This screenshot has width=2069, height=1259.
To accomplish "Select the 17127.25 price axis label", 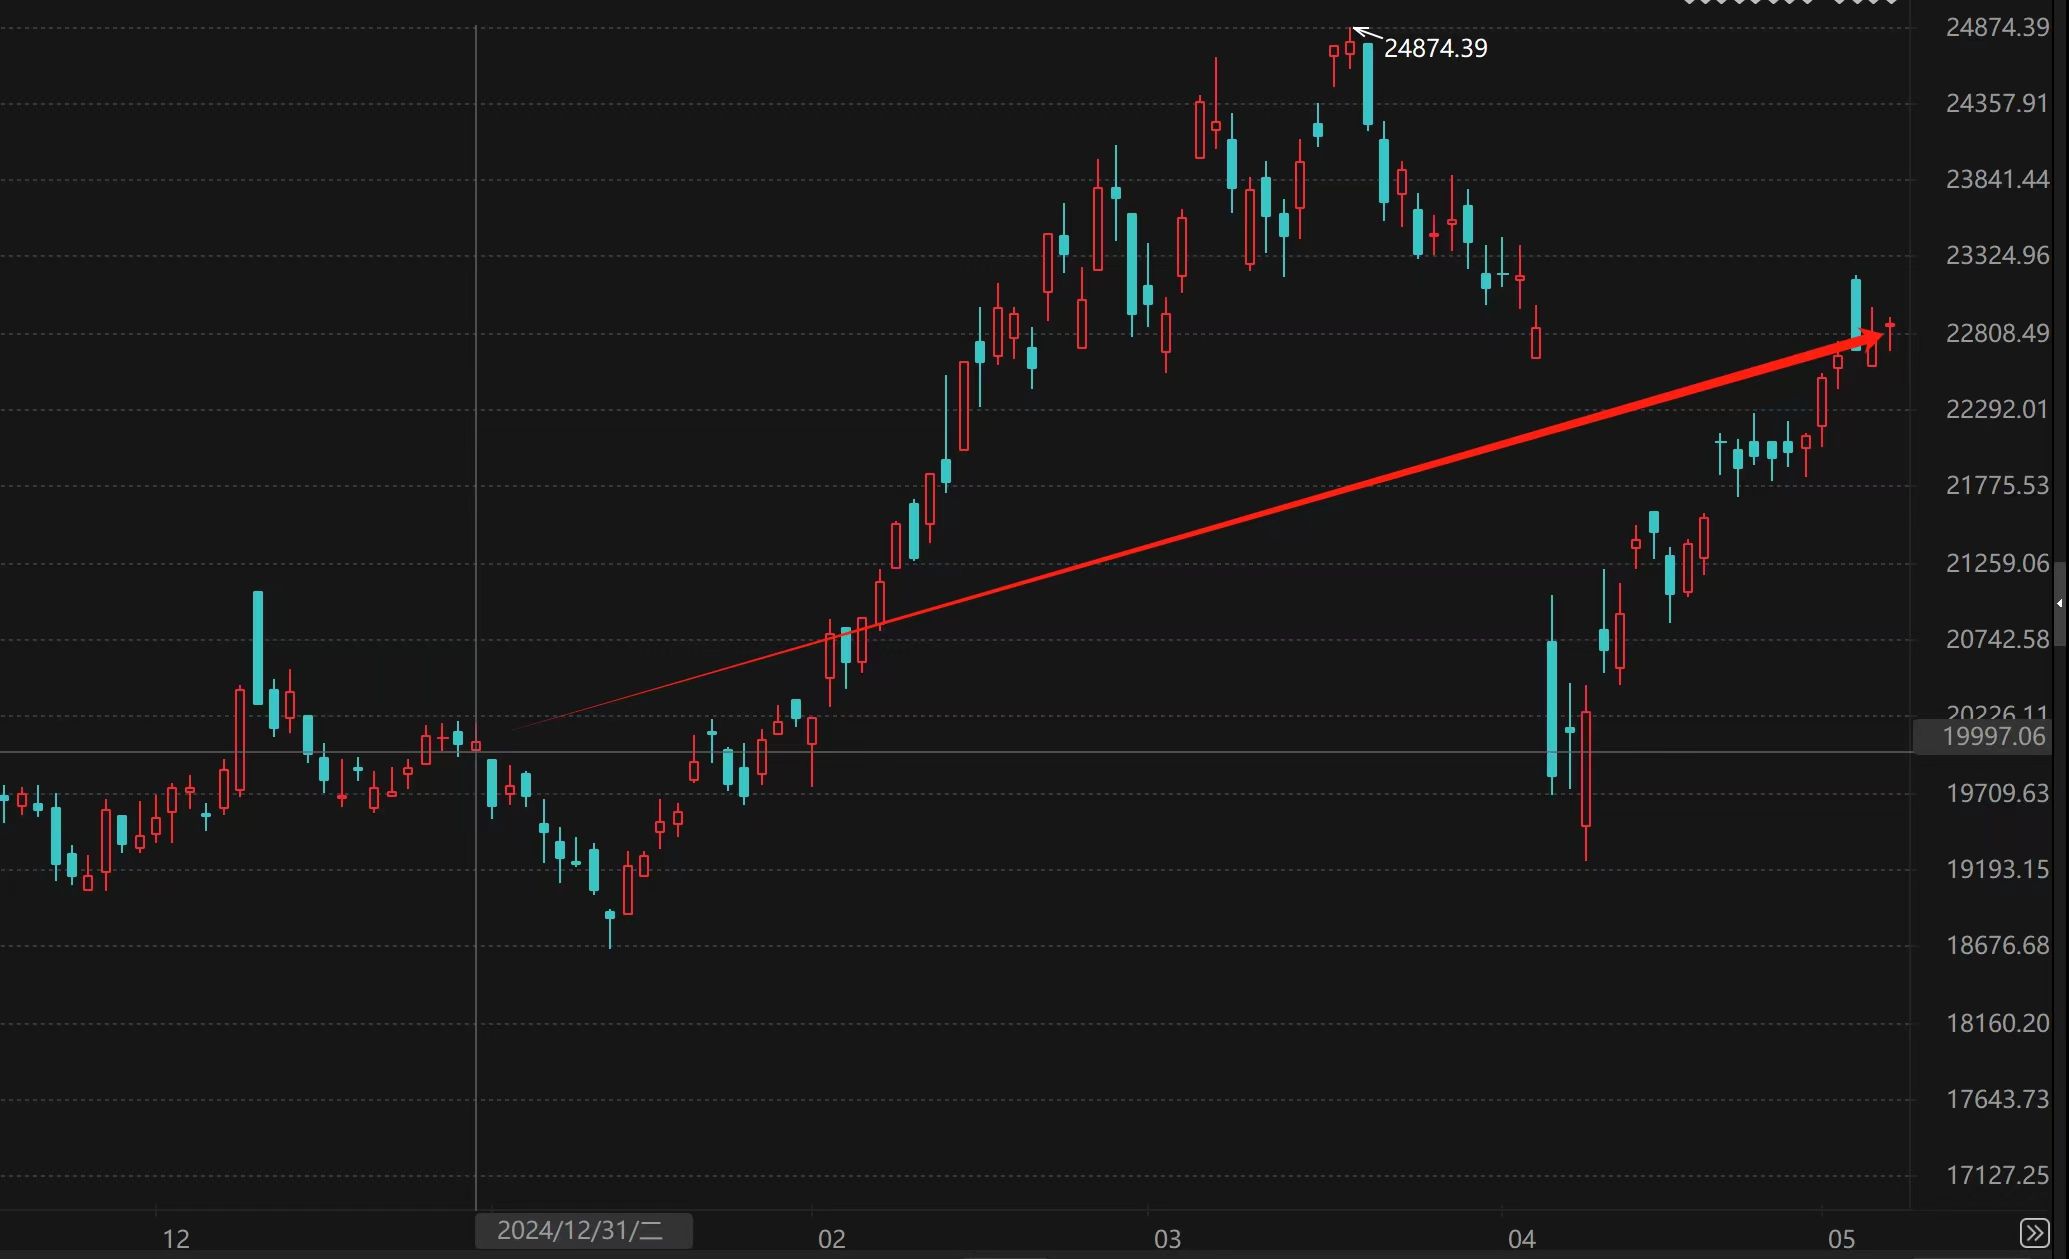I will (1997, 1176).
